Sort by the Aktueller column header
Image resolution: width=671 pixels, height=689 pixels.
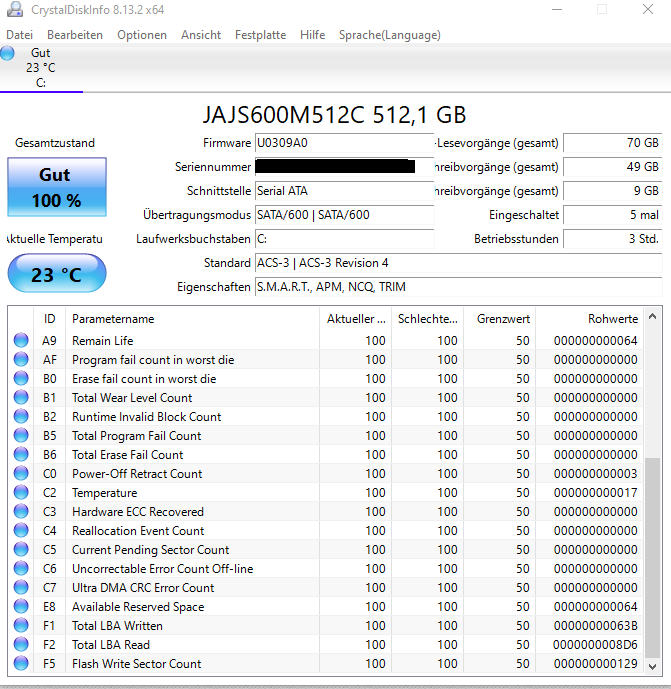pos(355,319)
